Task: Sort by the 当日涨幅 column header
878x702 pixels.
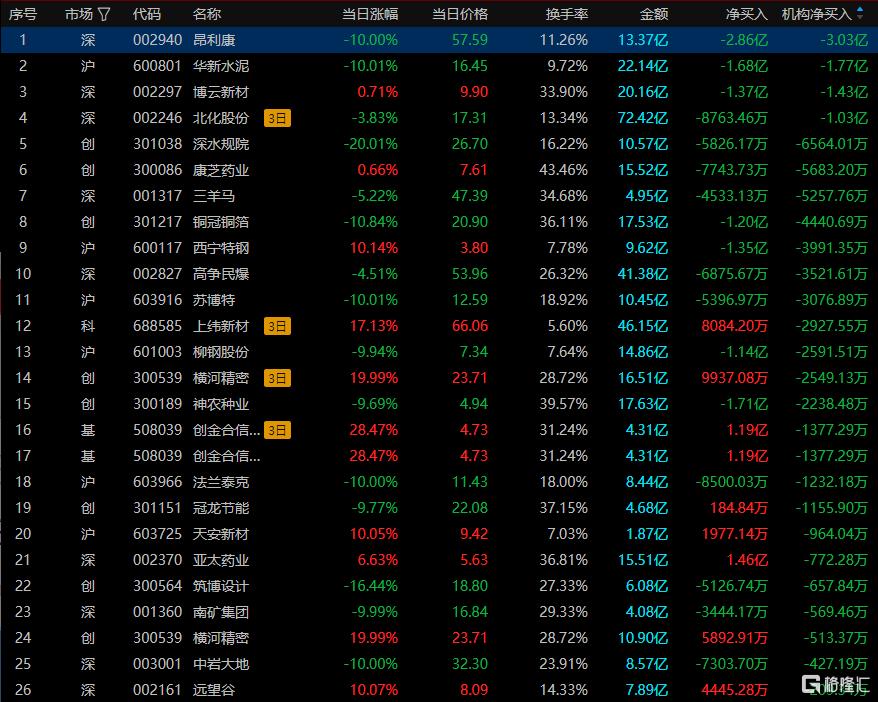Action: point(370,14)
